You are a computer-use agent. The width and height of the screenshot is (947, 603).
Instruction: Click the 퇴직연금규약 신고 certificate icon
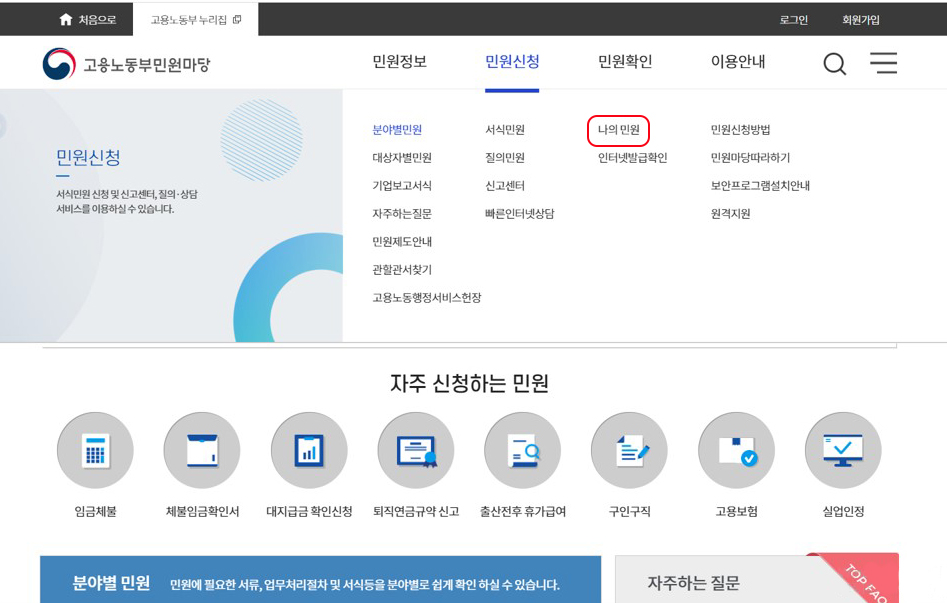coord(416,450)
